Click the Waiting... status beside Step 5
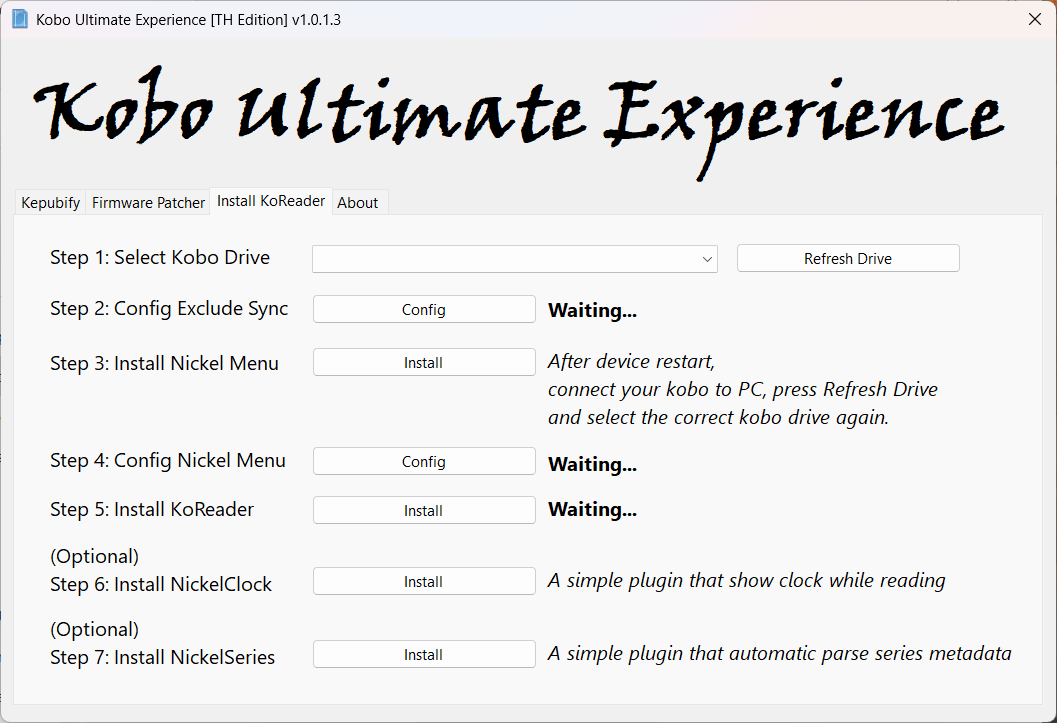This screenshot has height=723, width=1057. tap(593, 509)
